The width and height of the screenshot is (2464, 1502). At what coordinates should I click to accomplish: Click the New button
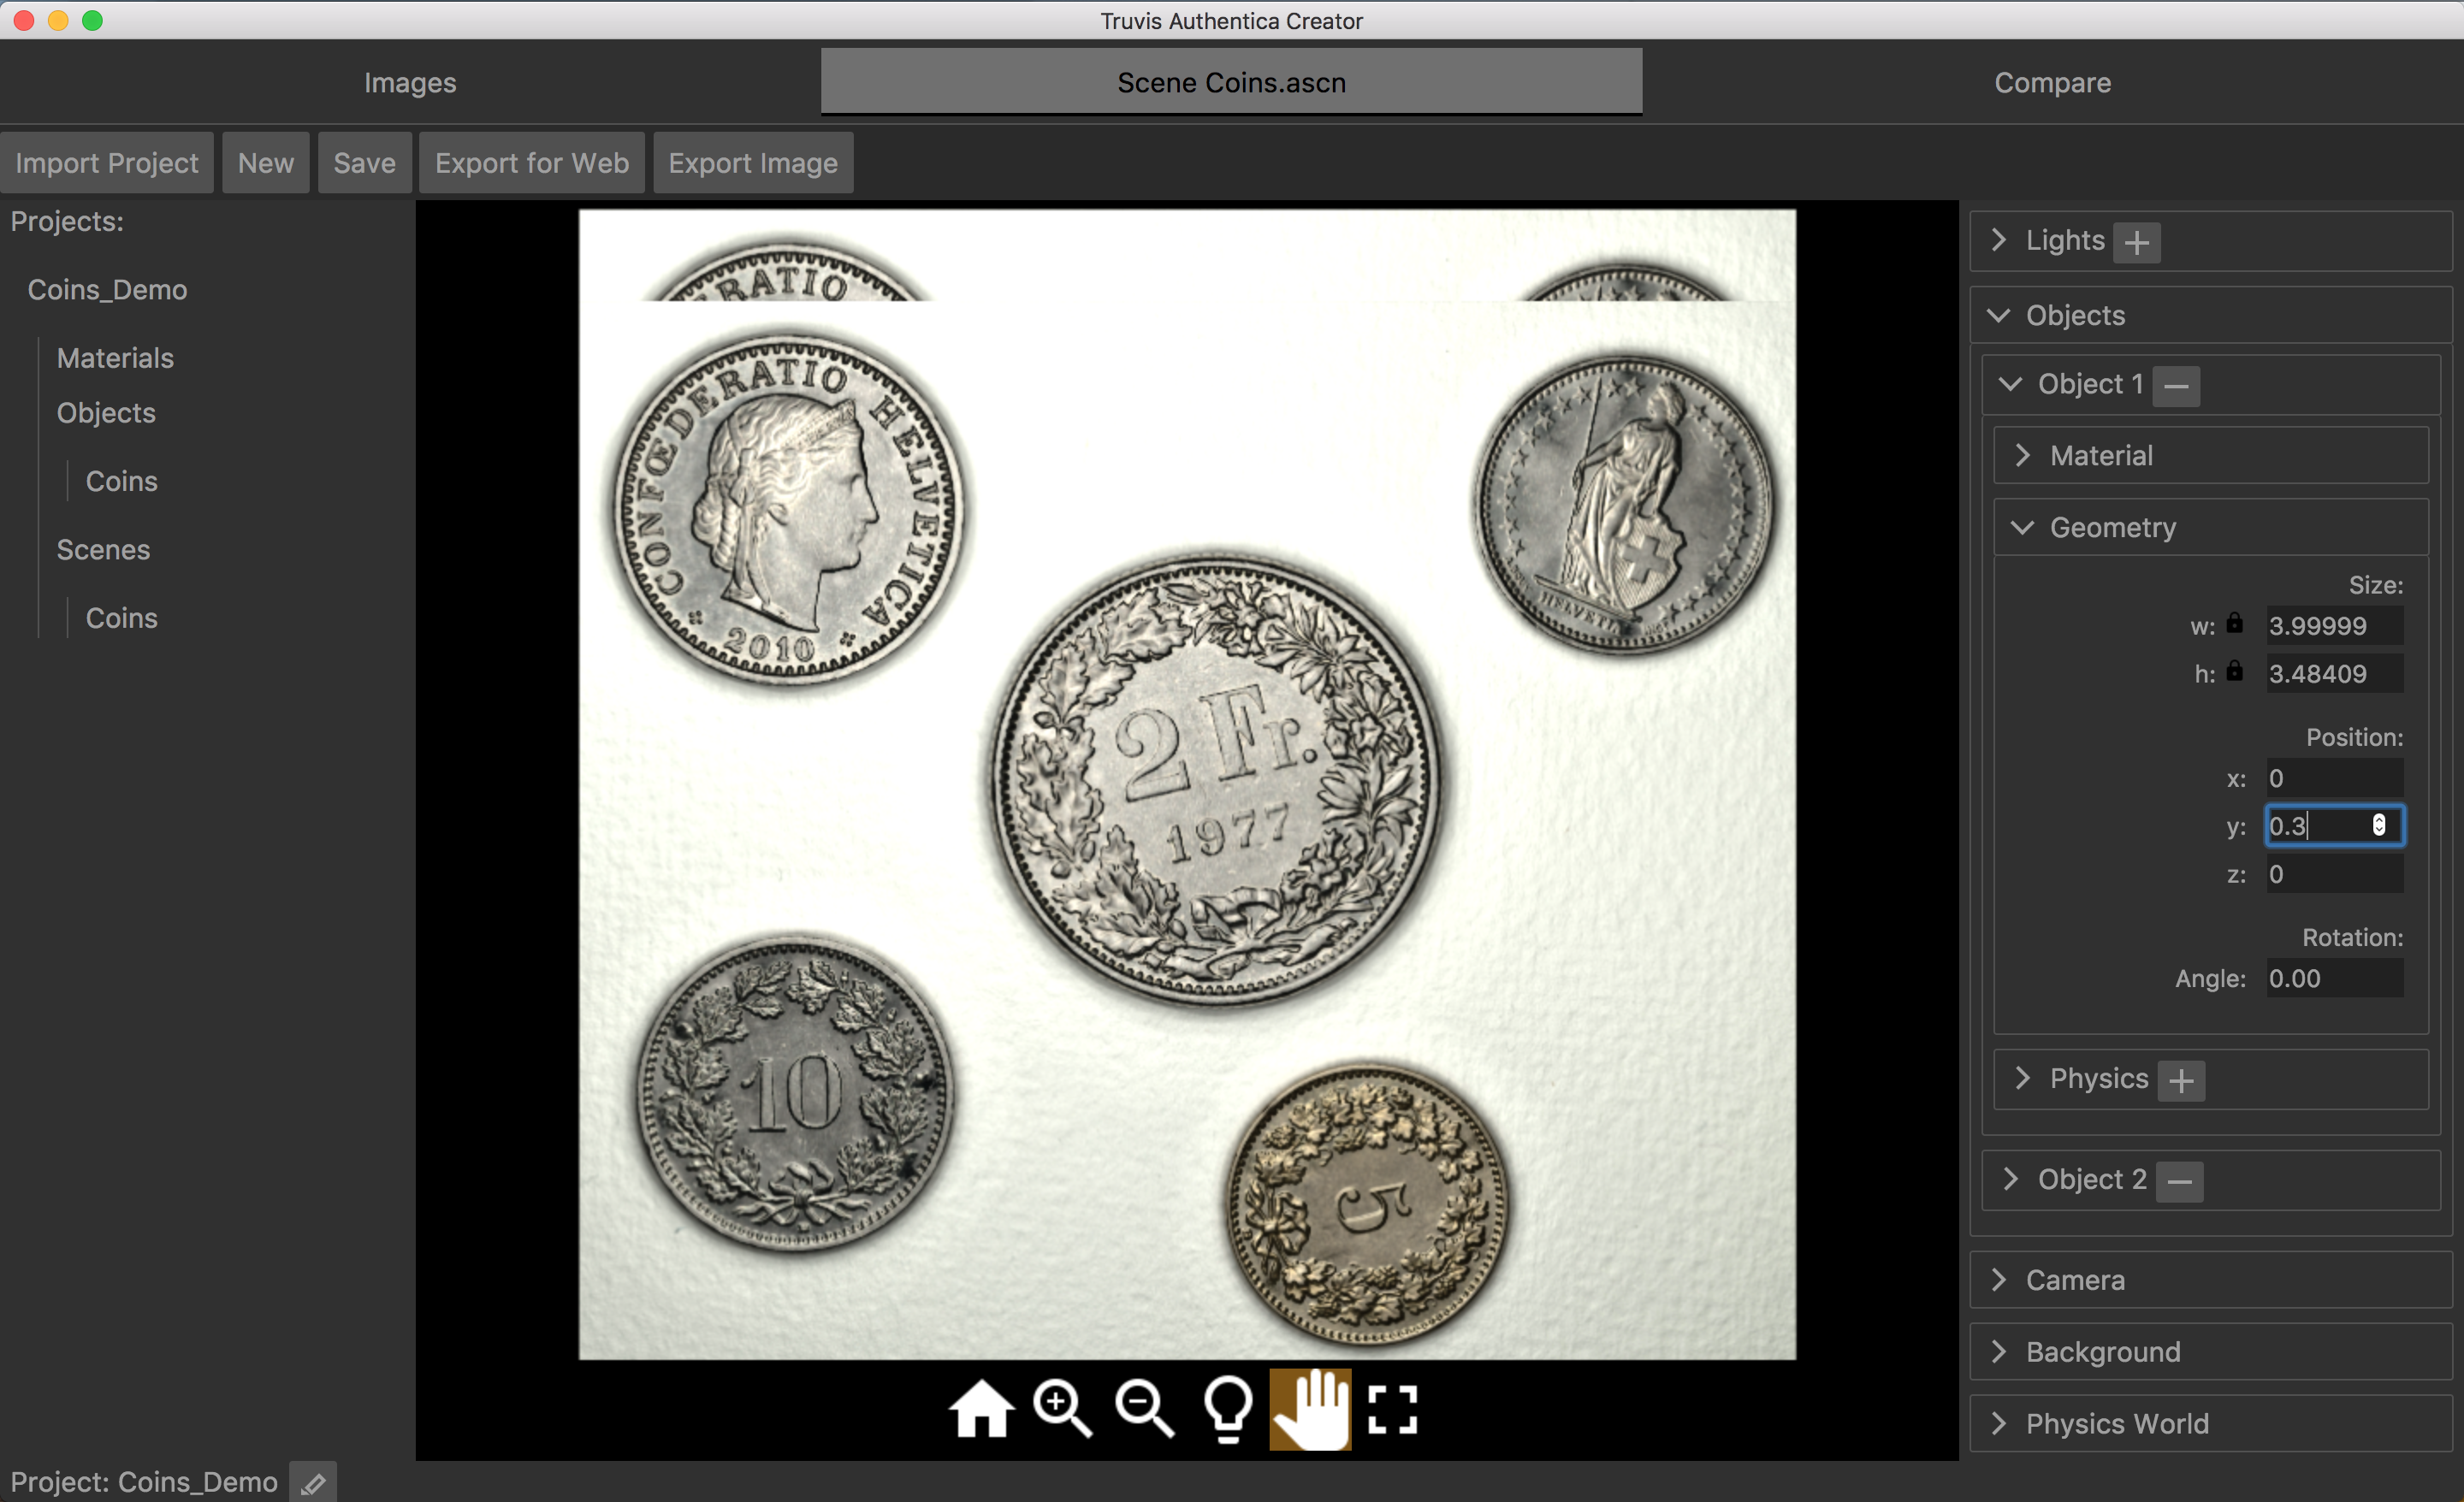click(x=266, y=163)
